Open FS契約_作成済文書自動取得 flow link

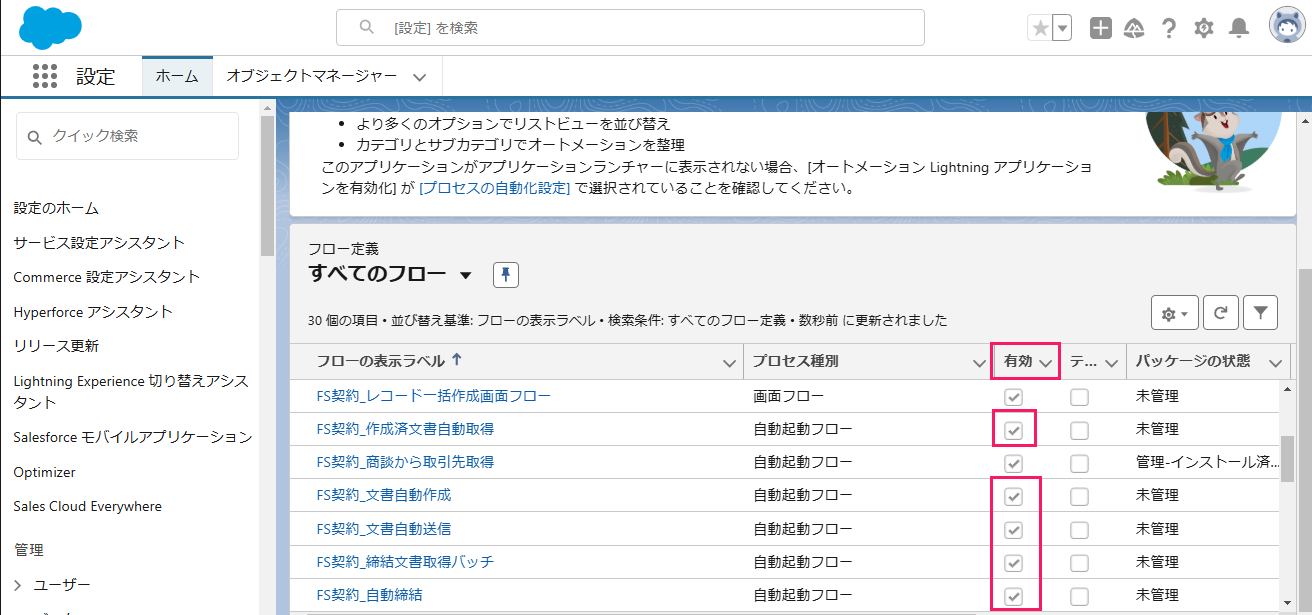coord(405,429)
